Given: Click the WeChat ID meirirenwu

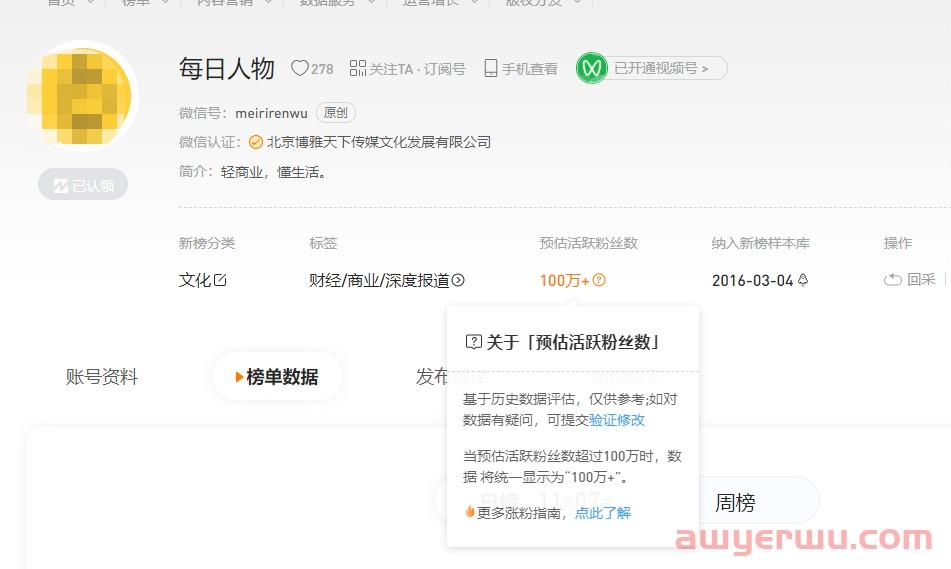Looking at the screenshot, I should click(271, 113).
